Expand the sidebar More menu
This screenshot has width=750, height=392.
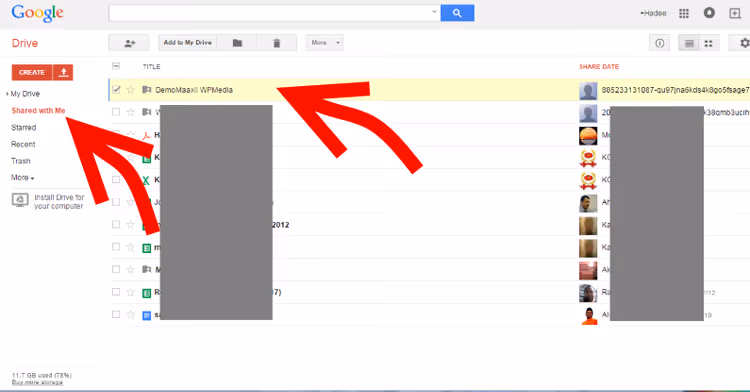coord(22,178)
